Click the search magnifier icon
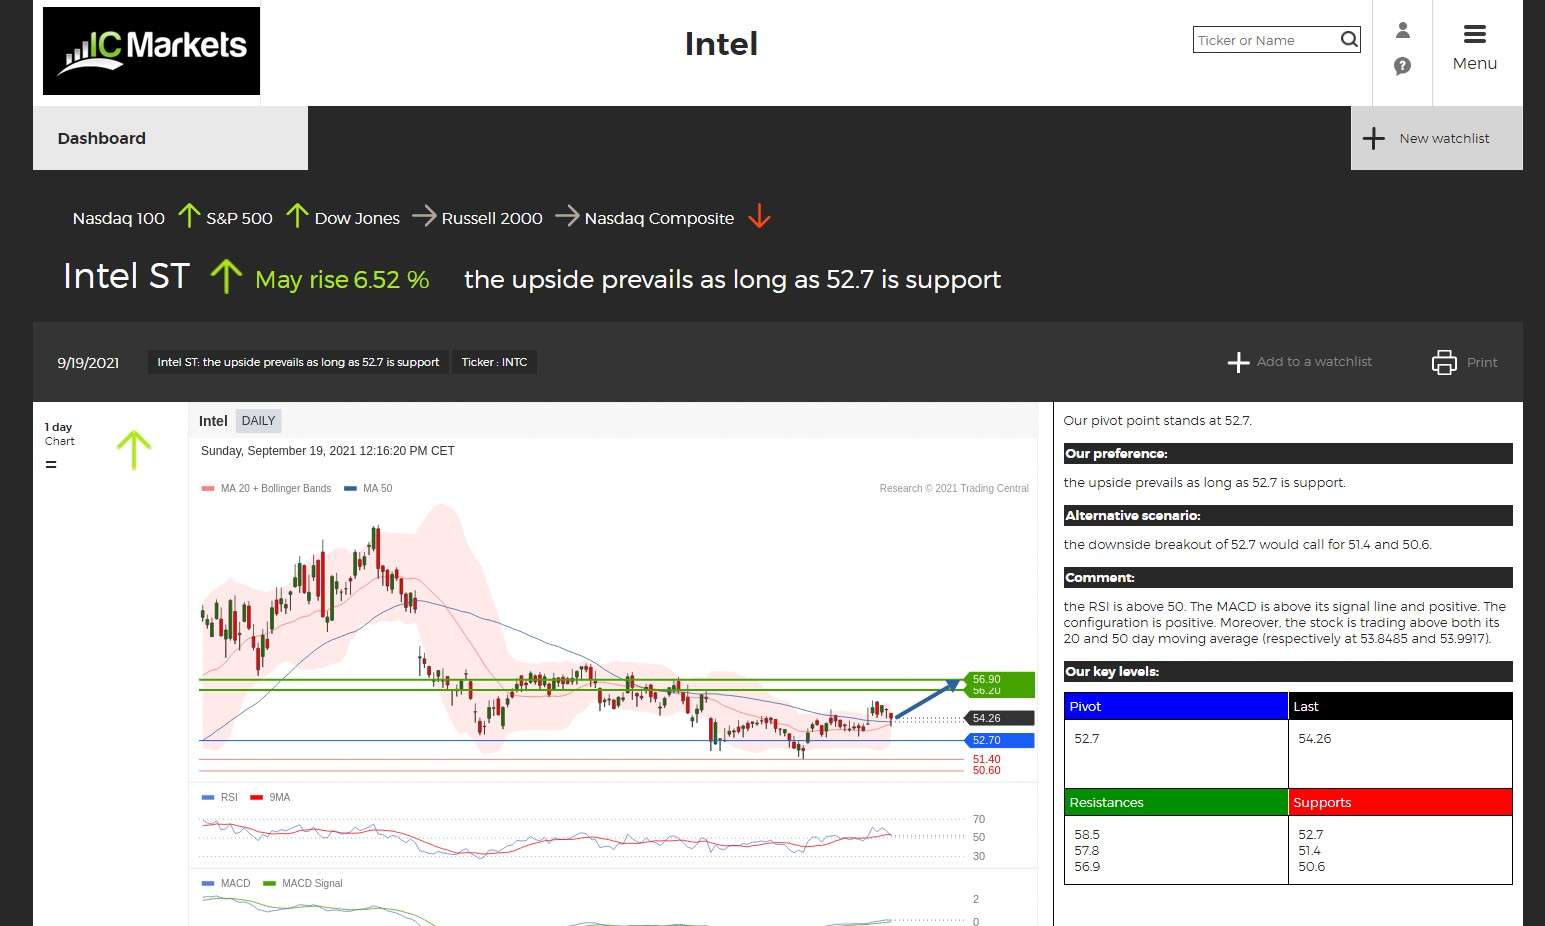Viewport: 1545px width, 926px height. [x=1349, y=39]
